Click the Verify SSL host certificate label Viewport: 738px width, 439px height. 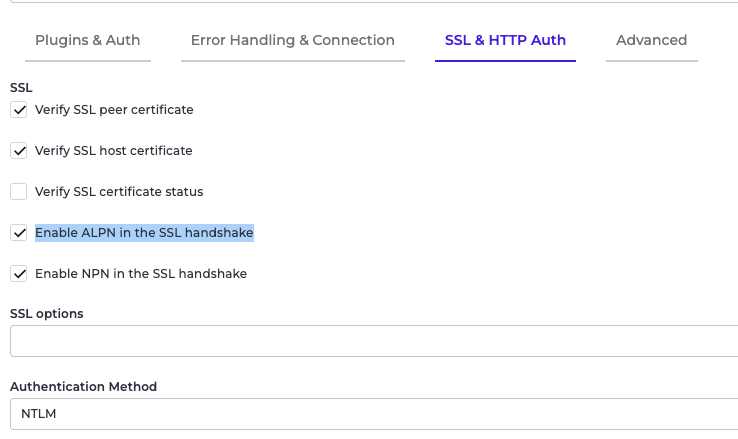point(113,151)
